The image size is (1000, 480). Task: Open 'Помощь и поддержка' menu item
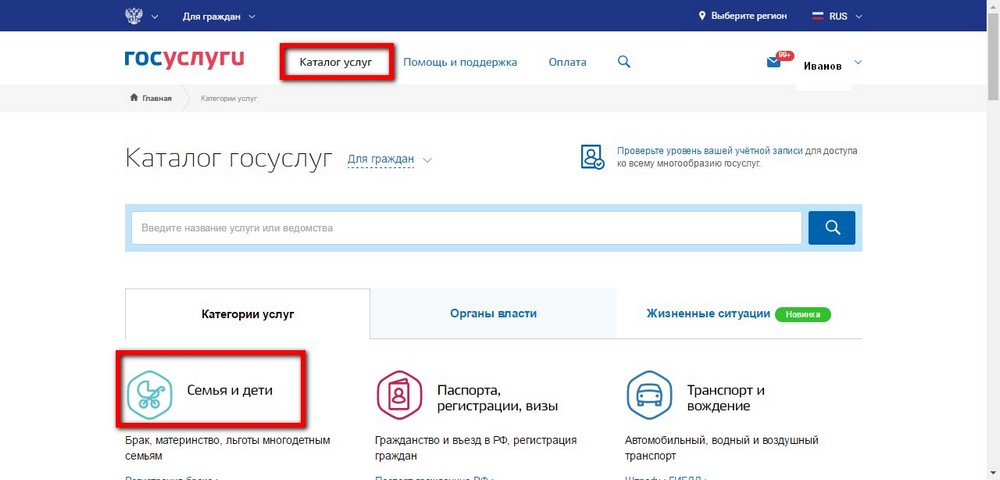(460, 62)
